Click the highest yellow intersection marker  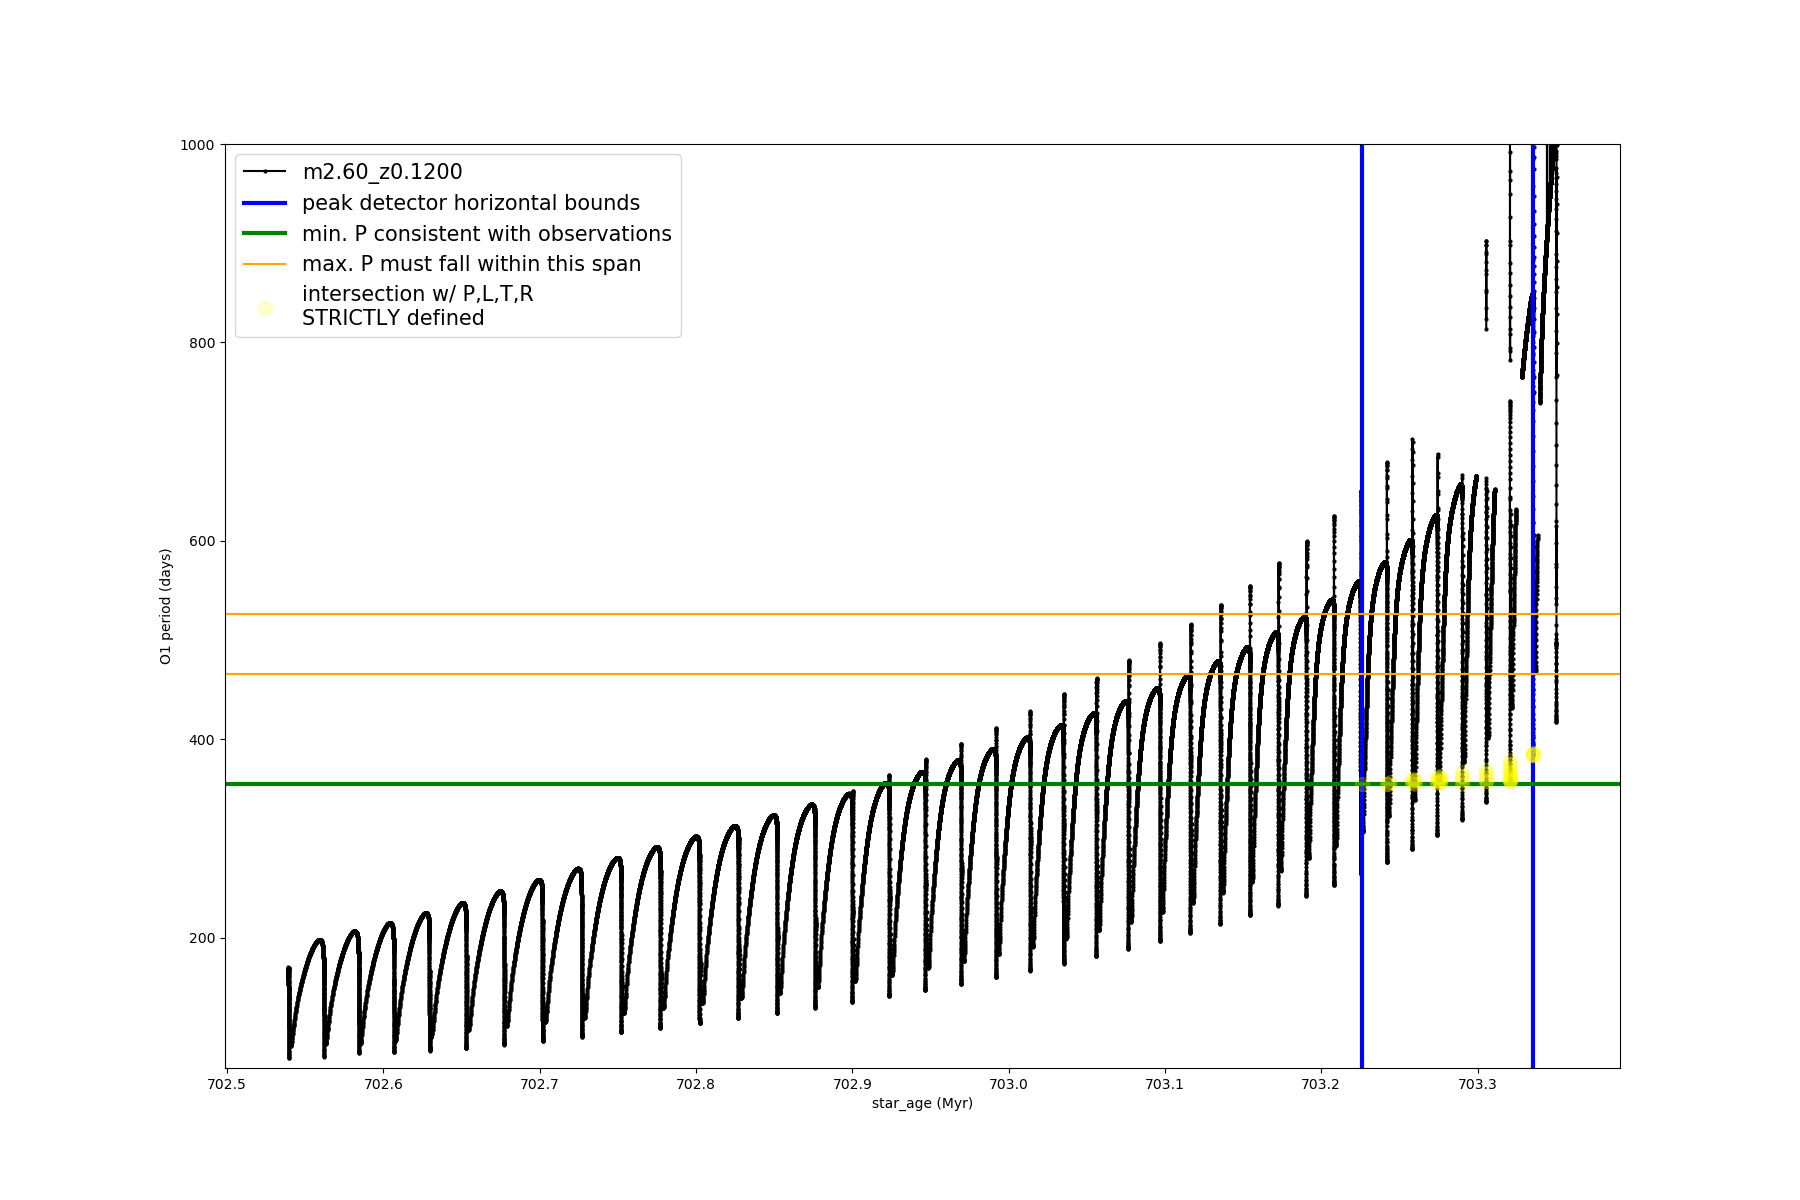pyautogui.click(x=1533, y=755)
